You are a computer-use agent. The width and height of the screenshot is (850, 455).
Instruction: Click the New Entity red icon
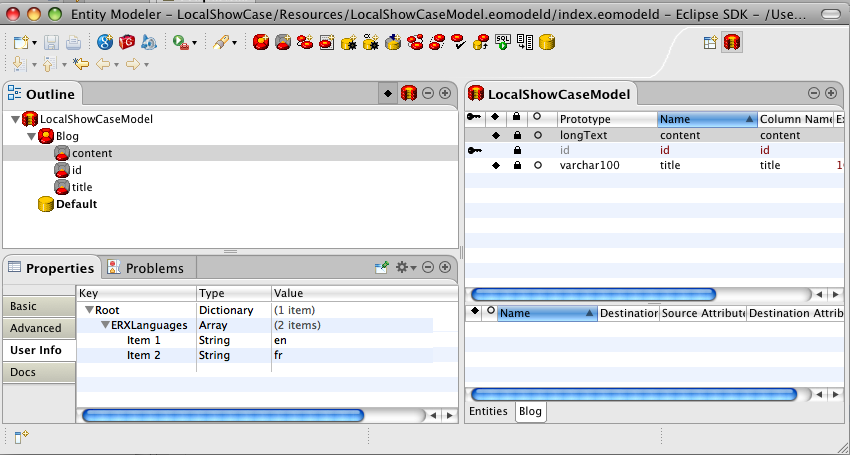261,42
